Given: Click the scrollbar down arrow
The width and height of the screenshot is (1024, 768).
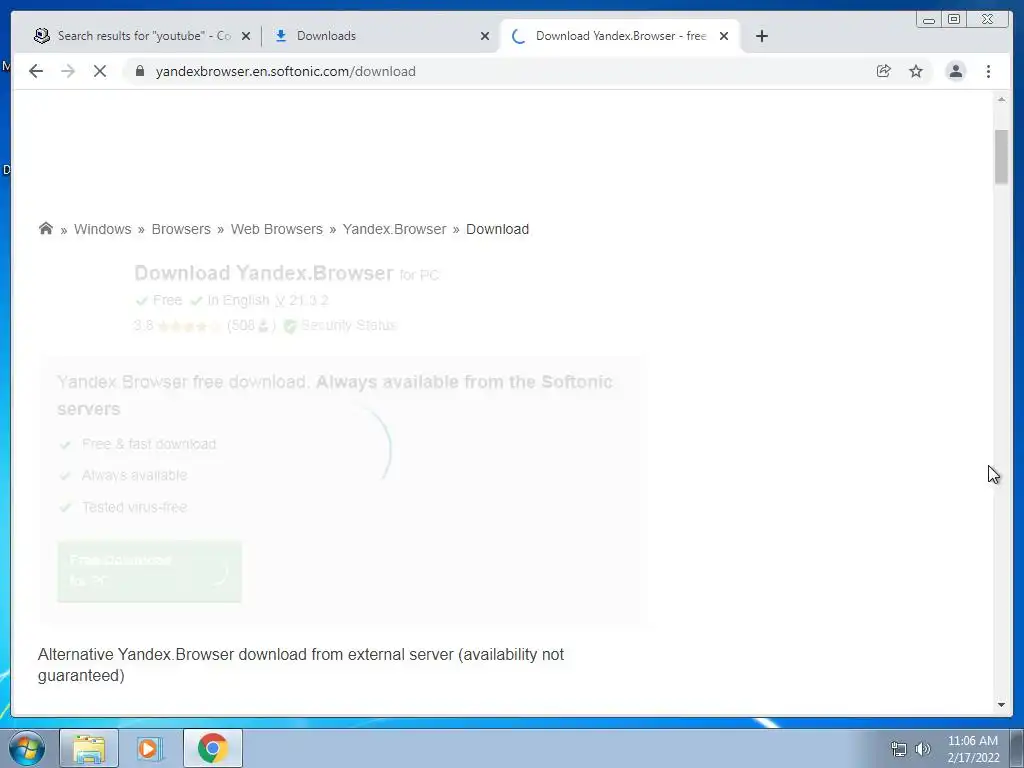Looking at the screenshot, I should click(1001, 705).
